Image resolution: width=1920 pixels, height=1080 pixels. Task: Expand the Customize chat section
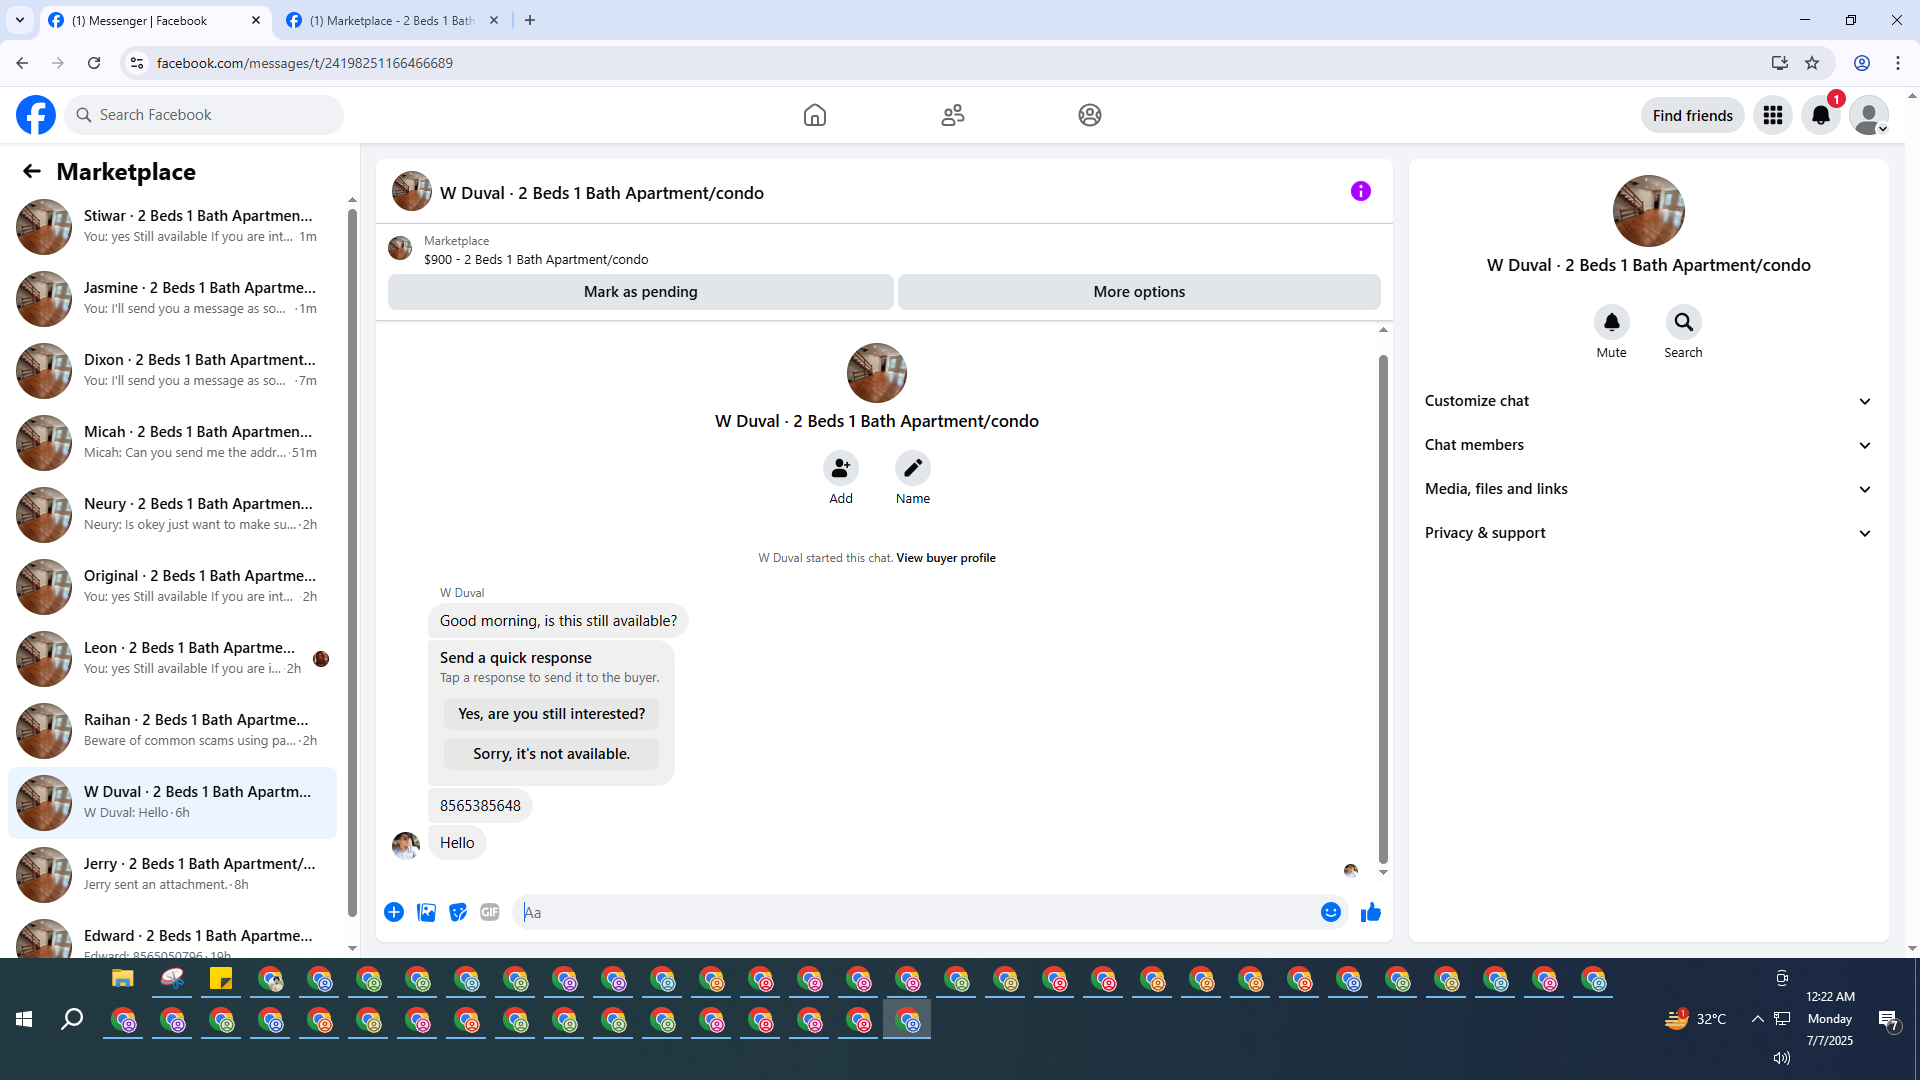tap(1647, 401)
